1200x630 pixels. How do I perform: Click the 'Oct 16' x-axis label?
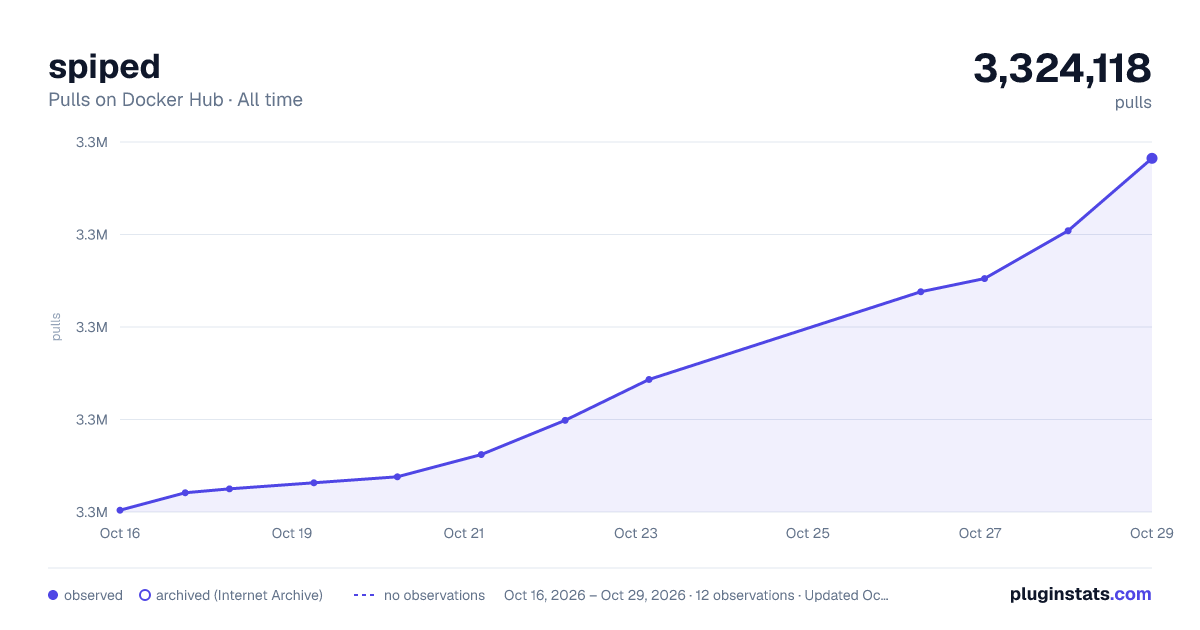click(120, 533)
